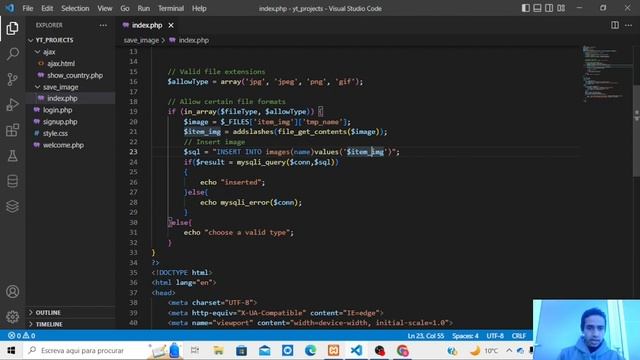Open the Terminal menu

(171, 8)
